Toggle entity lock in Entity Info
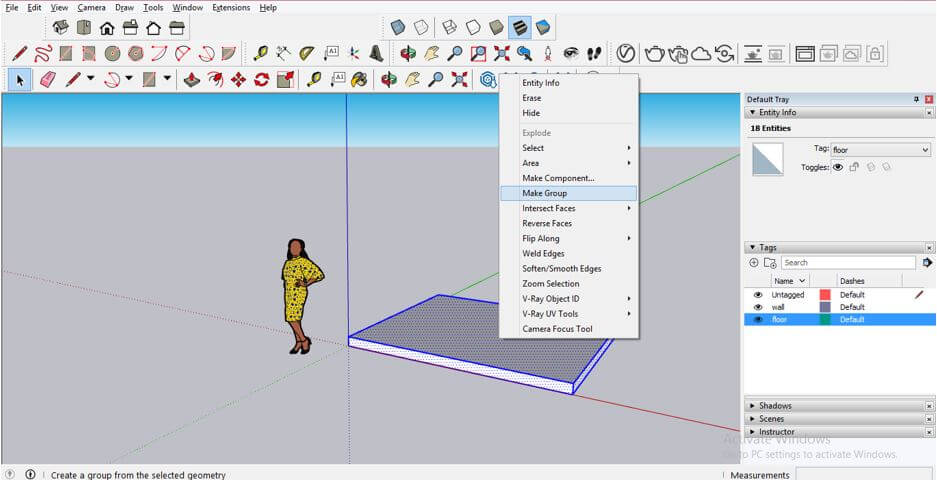Screen dimensions: 937x485 click(x=855, y=168)
